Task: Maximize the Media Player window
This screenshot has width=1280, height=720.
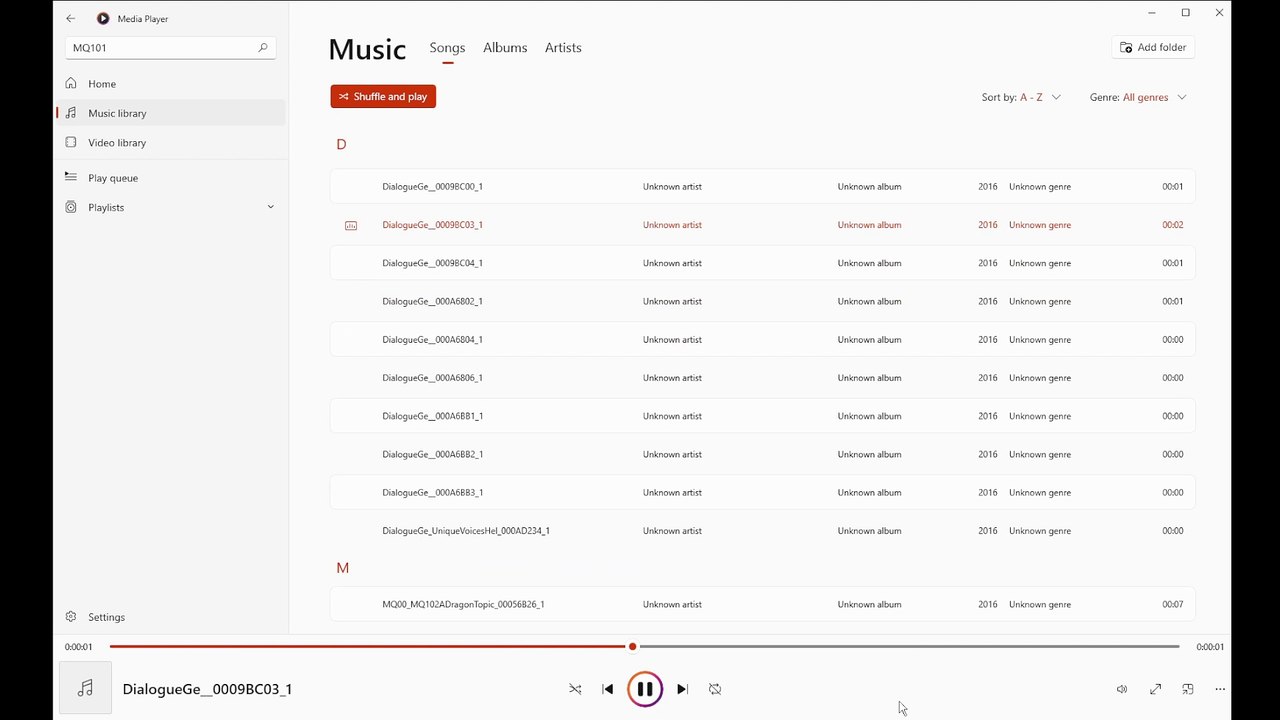Action: point(1185,13)
